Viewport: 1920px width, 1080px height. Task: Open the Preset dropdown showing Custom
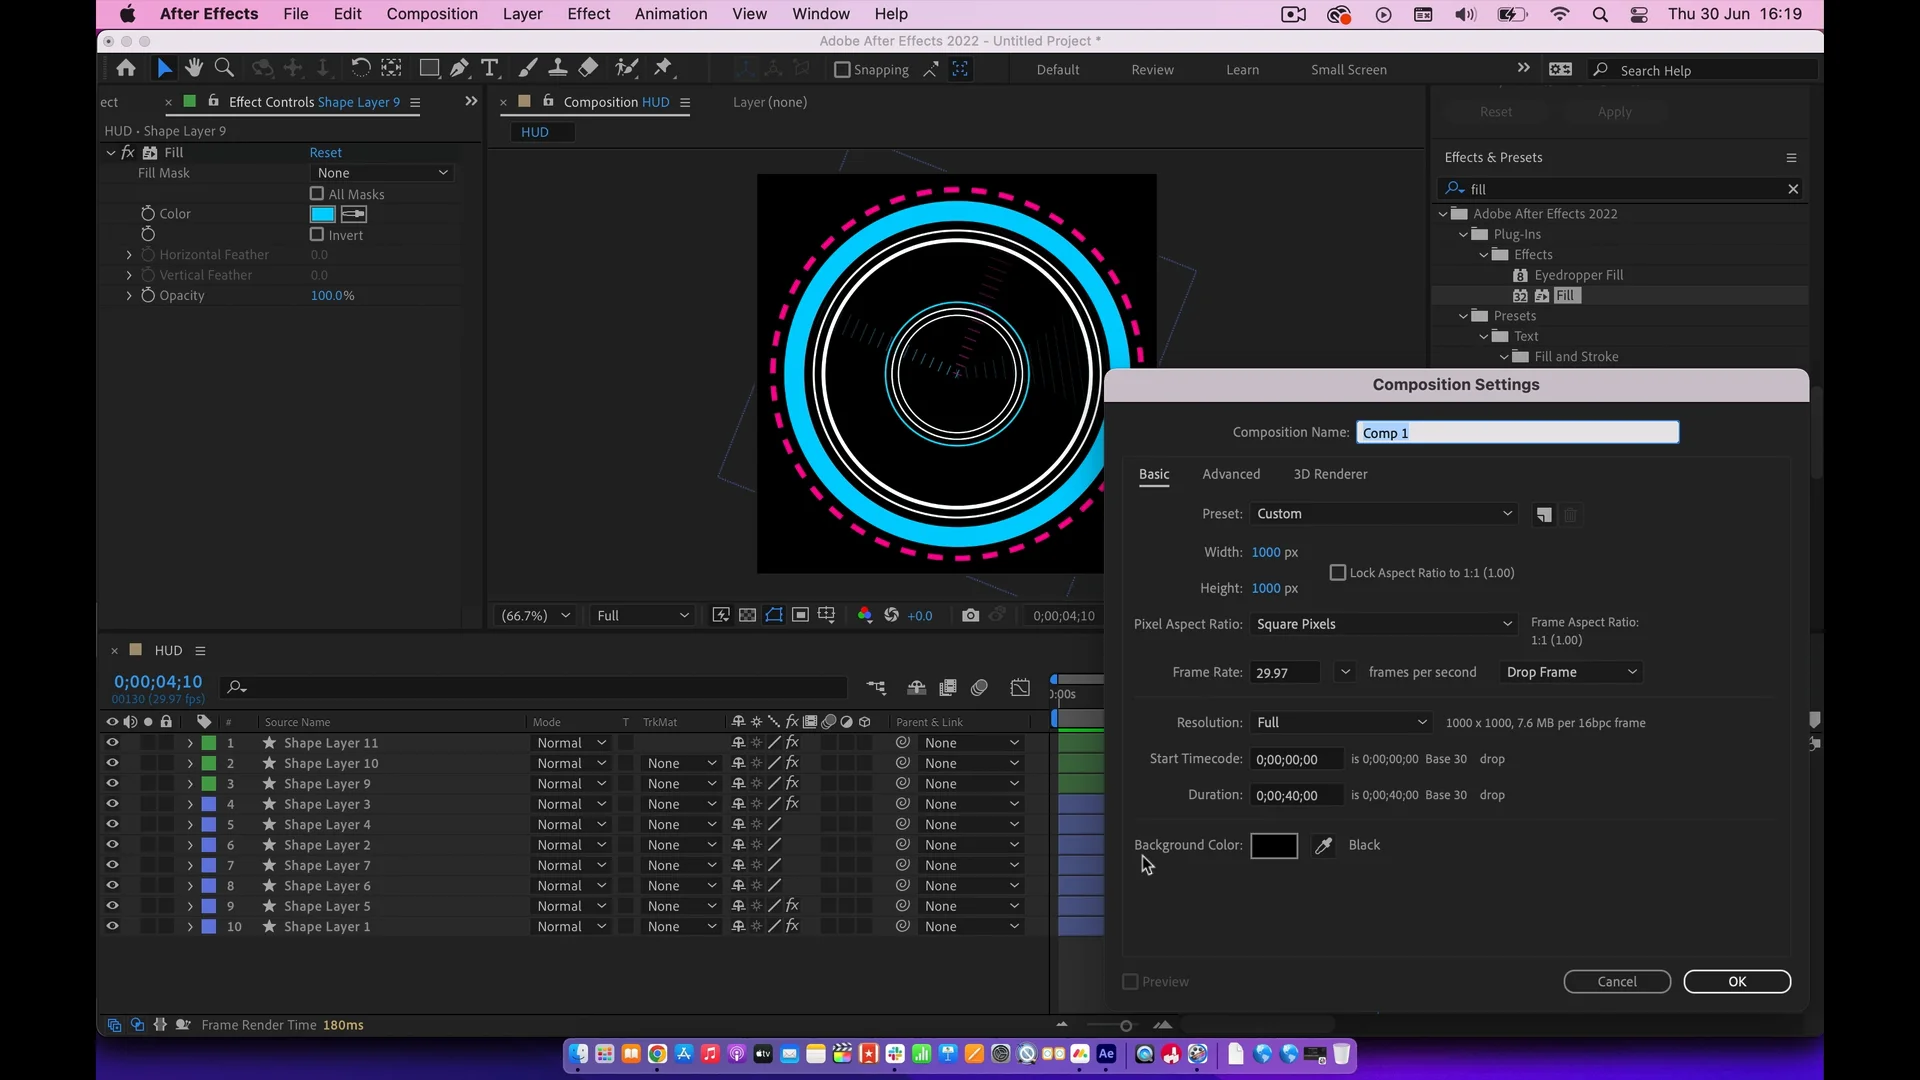click(1383, 514)
